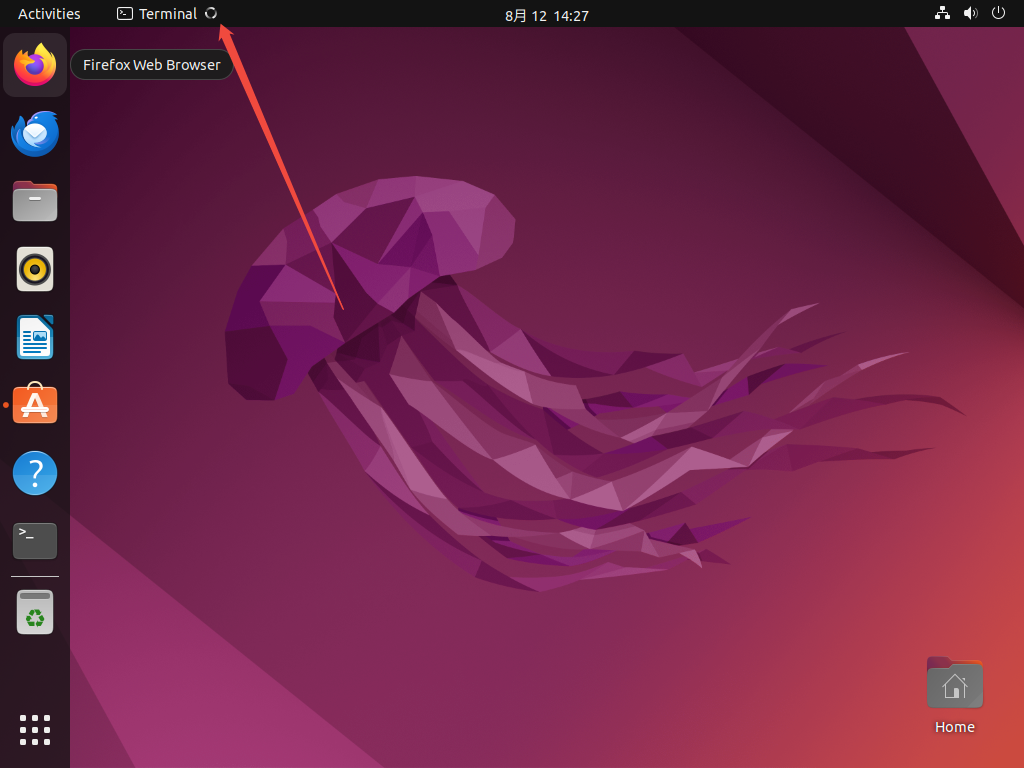This screenshot has height=768, width=1024.
Task: Show Applications grid button
Action: click(35, 729)
